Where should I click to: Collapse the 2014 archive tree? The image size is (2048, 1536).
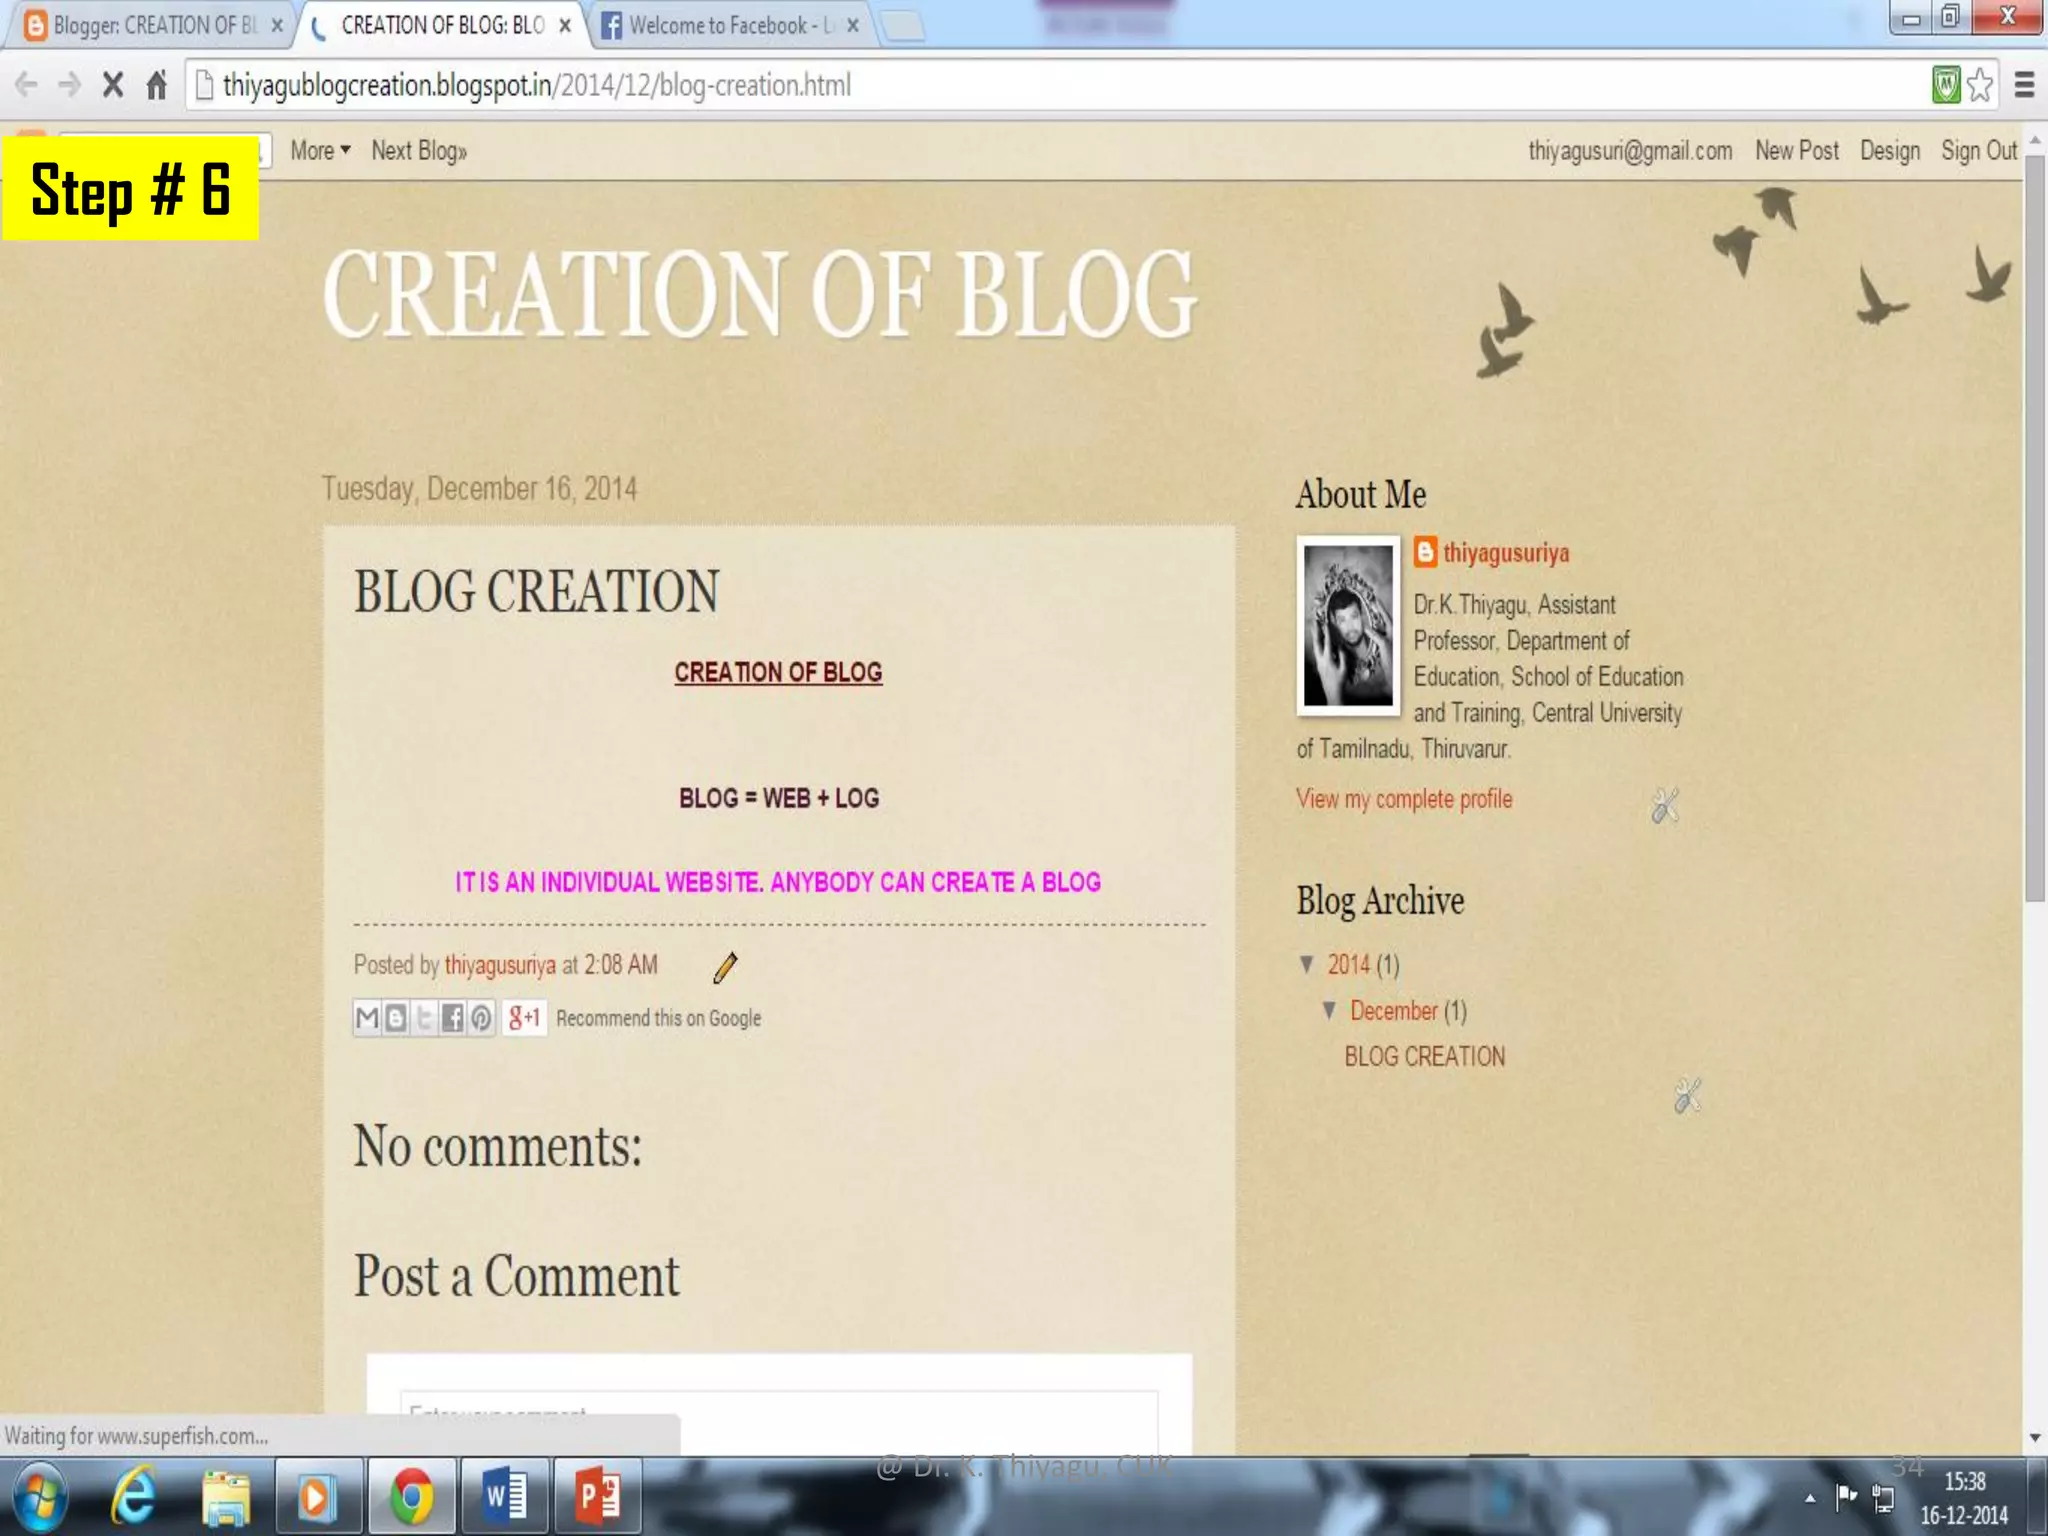[x=1307, y=964]
